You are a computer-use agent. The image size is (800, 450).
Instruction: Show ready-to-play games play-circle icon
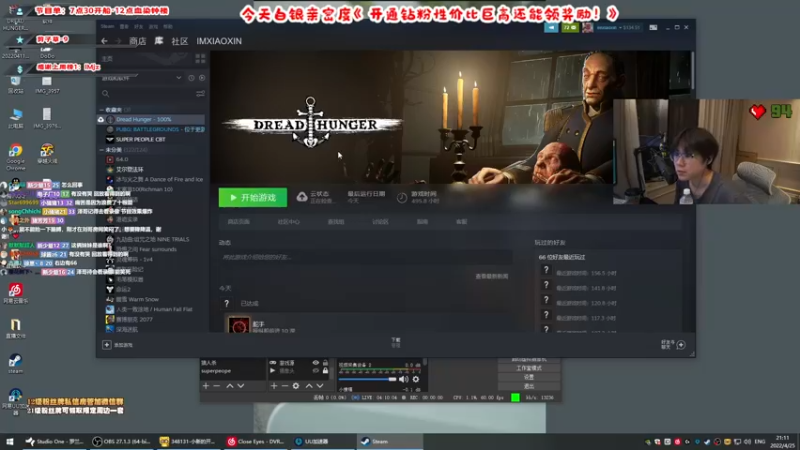[202, 78]
